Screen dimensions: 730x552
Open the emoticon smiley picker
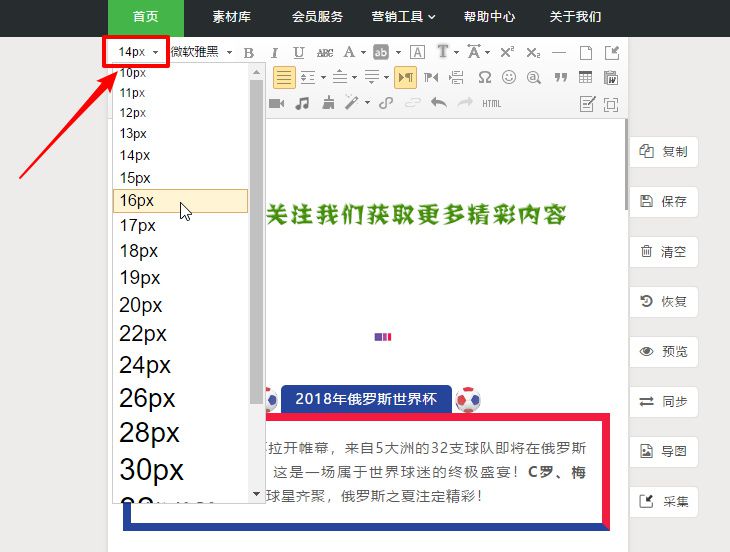click(x=509, y=77)
